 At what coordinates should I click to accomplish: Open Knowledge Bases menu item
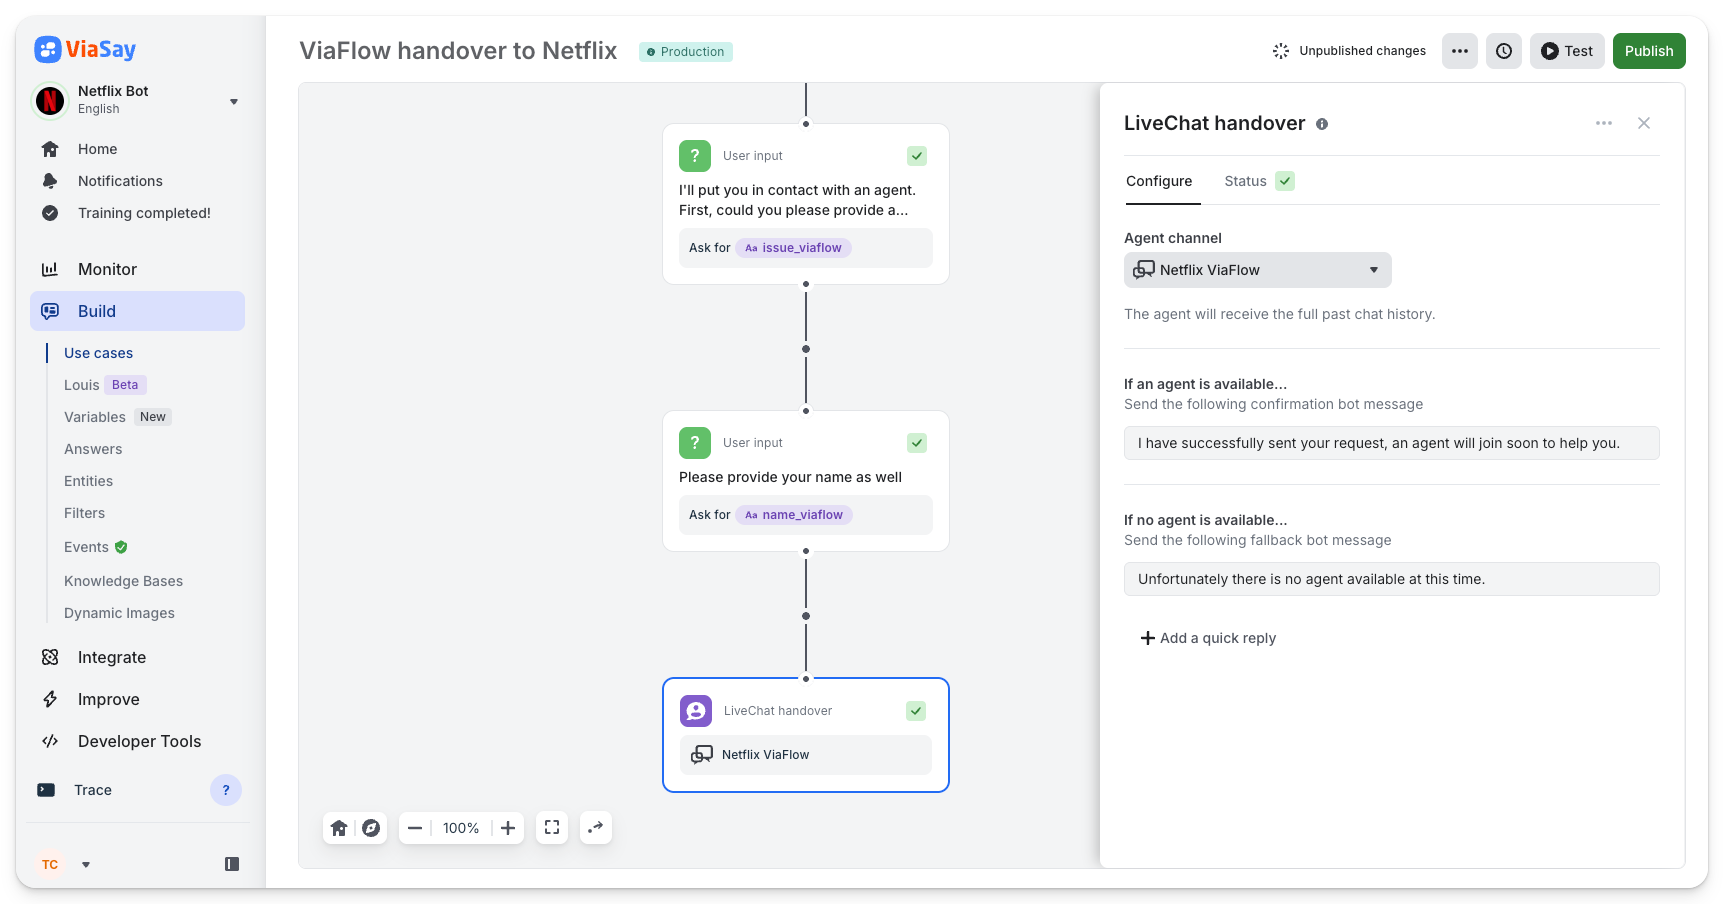pos(123,581)
